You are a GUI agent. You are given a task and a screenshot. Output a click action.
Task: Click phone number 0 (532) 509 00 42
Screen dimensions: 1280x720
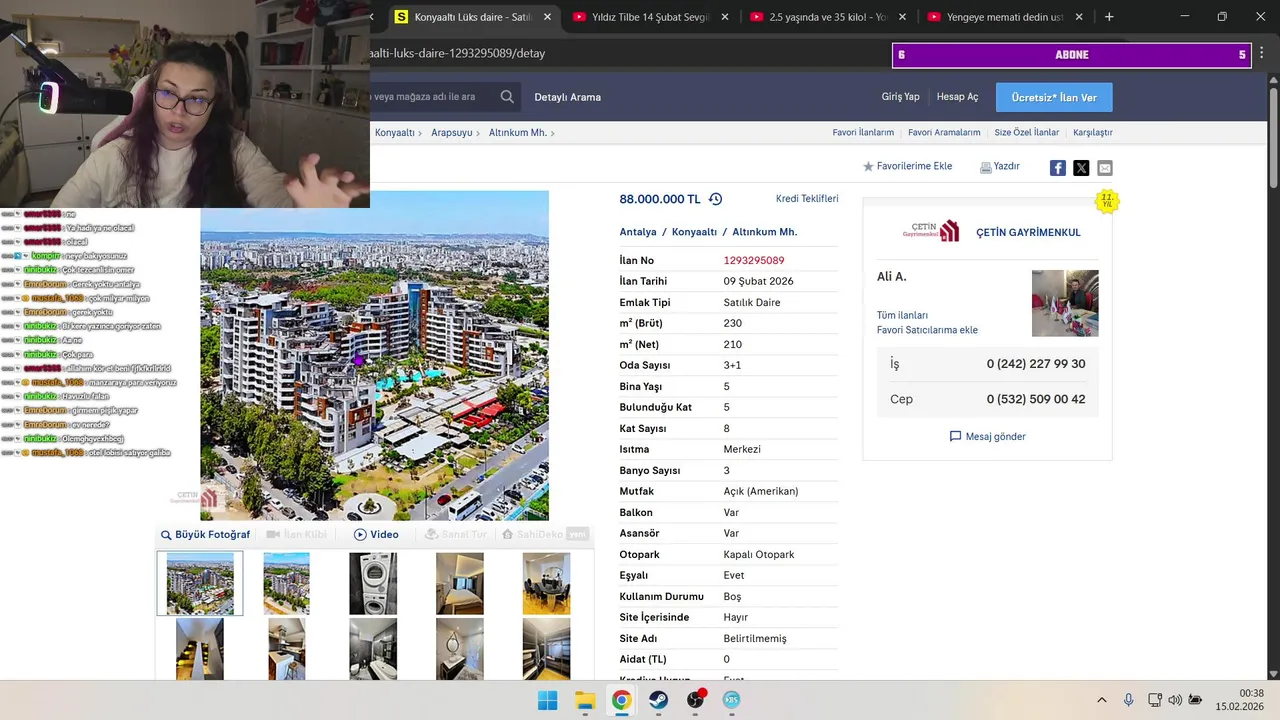(x=1036, y=399)
